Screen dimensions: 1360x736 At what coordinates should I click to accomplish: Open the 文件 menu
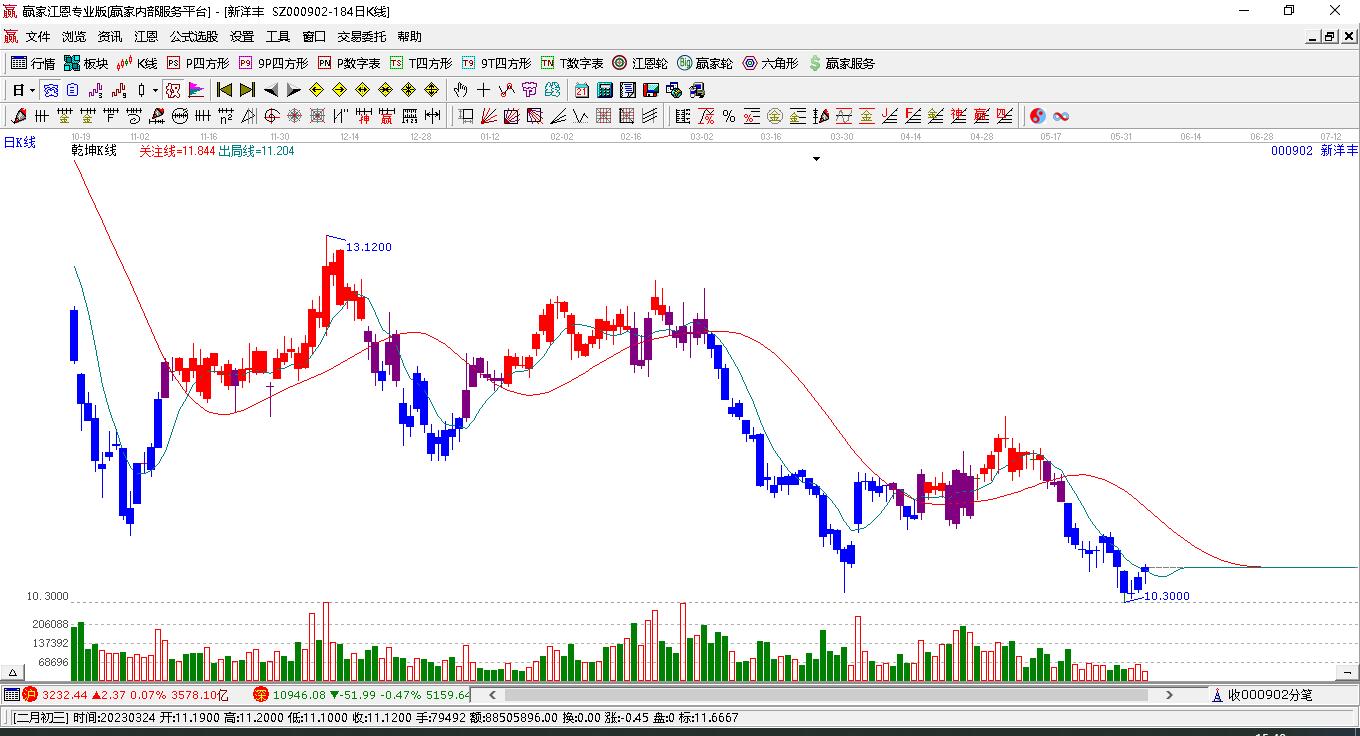[38, 37]
